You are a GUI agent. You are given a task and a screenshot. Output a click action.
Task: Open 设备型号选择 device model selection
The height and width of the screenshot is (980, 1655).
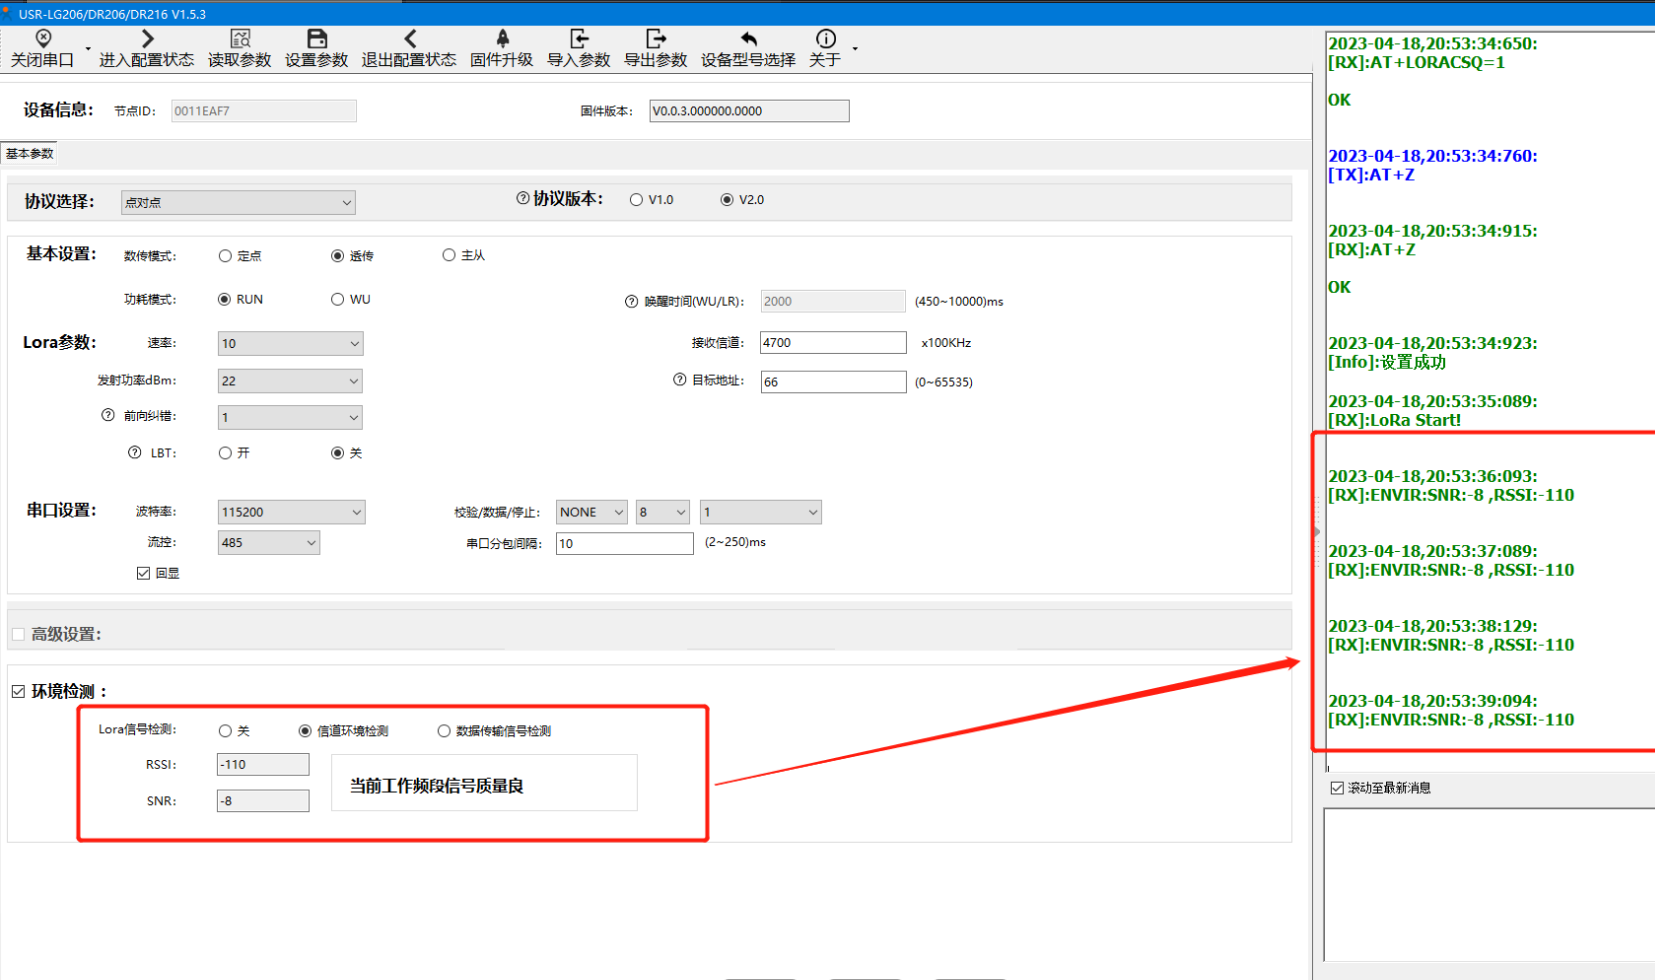click(x=748, y=39)
